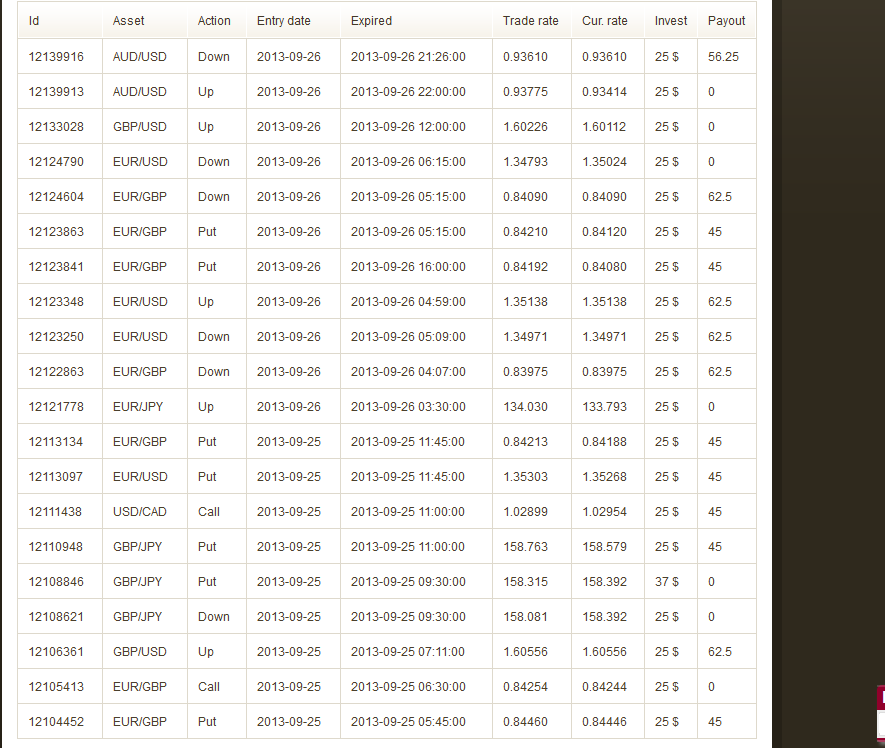Image resolution: width=885 pixels, height=748 pixels.
Task: Click the 37 $ invest value
Action: coord(667,581)
